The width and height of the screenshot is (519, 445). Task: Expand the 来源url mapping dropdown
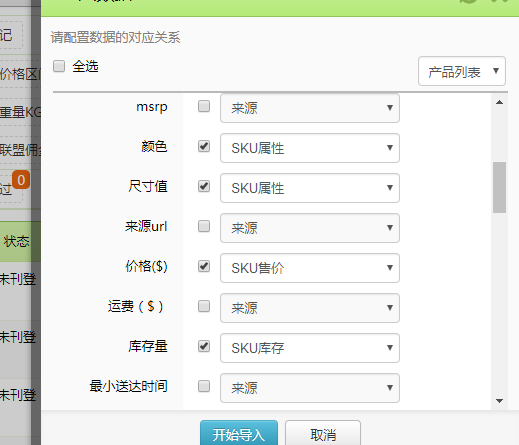pyautogui.click(x=310, y=228)
